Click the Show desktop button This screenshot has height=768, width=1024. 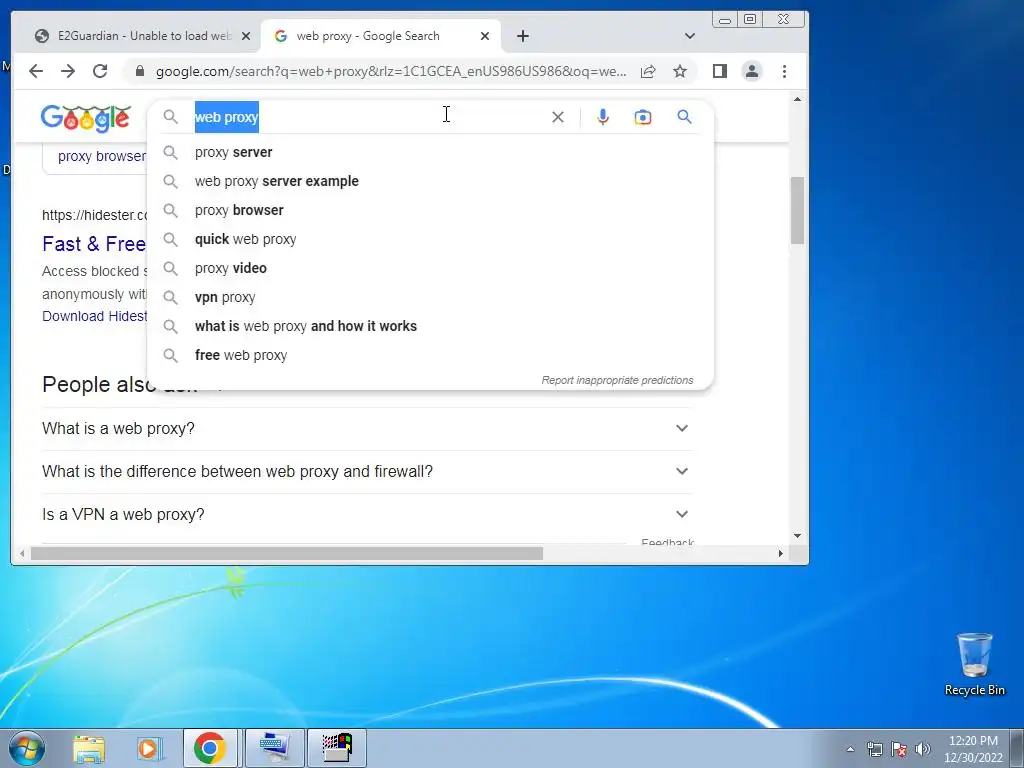(1017, 748)
